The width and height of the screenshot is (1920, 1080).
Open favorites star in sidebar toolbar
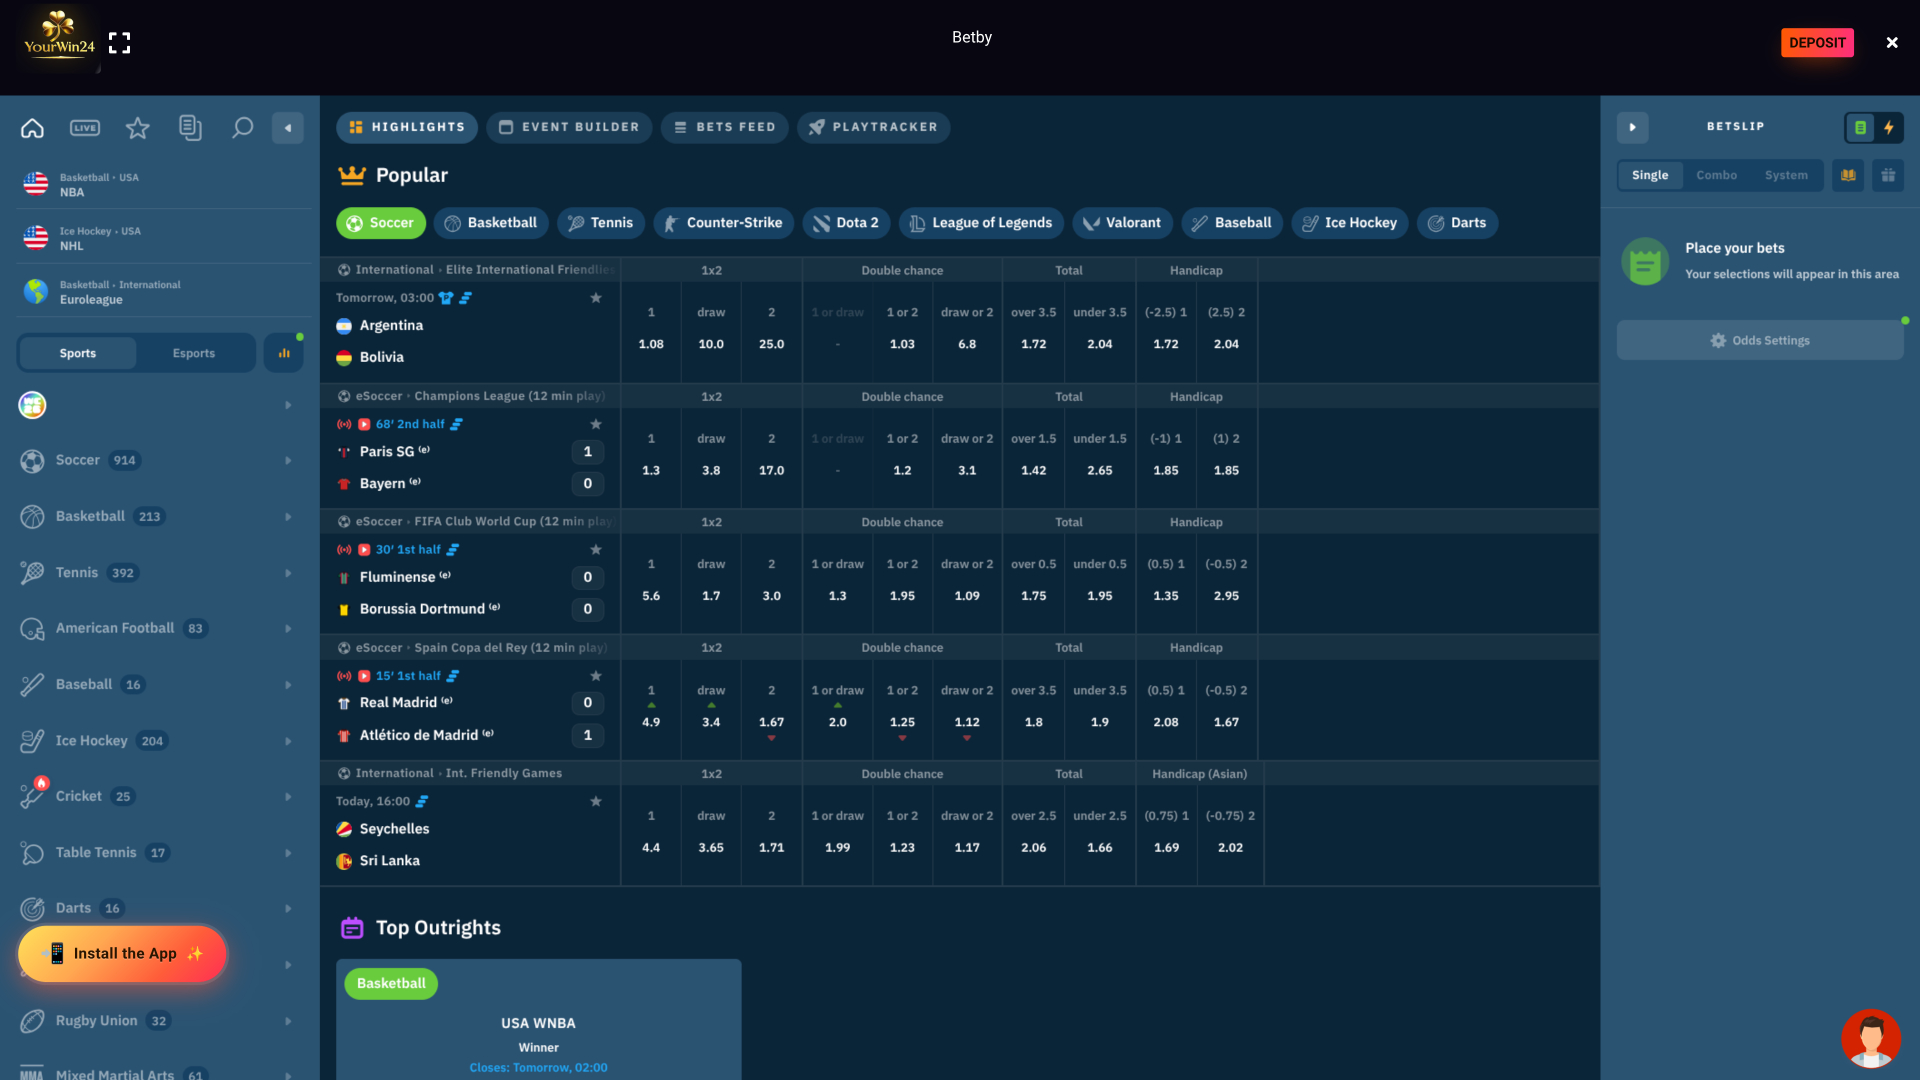[137, 128]
